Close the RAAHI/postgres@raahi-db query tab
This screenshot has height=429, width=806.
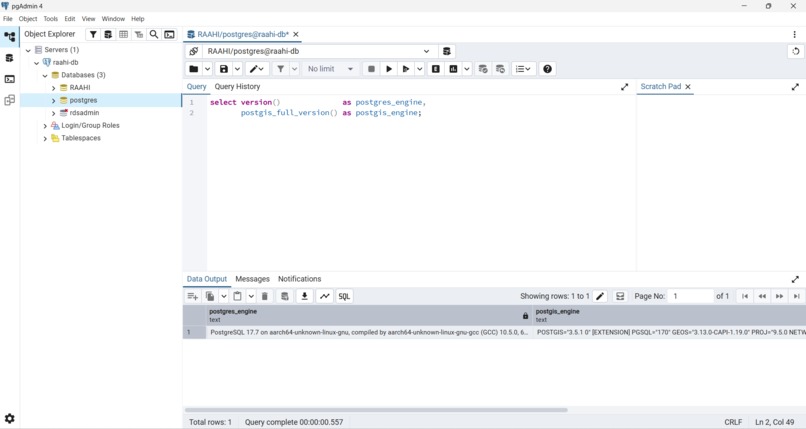[x=296, y=34]
